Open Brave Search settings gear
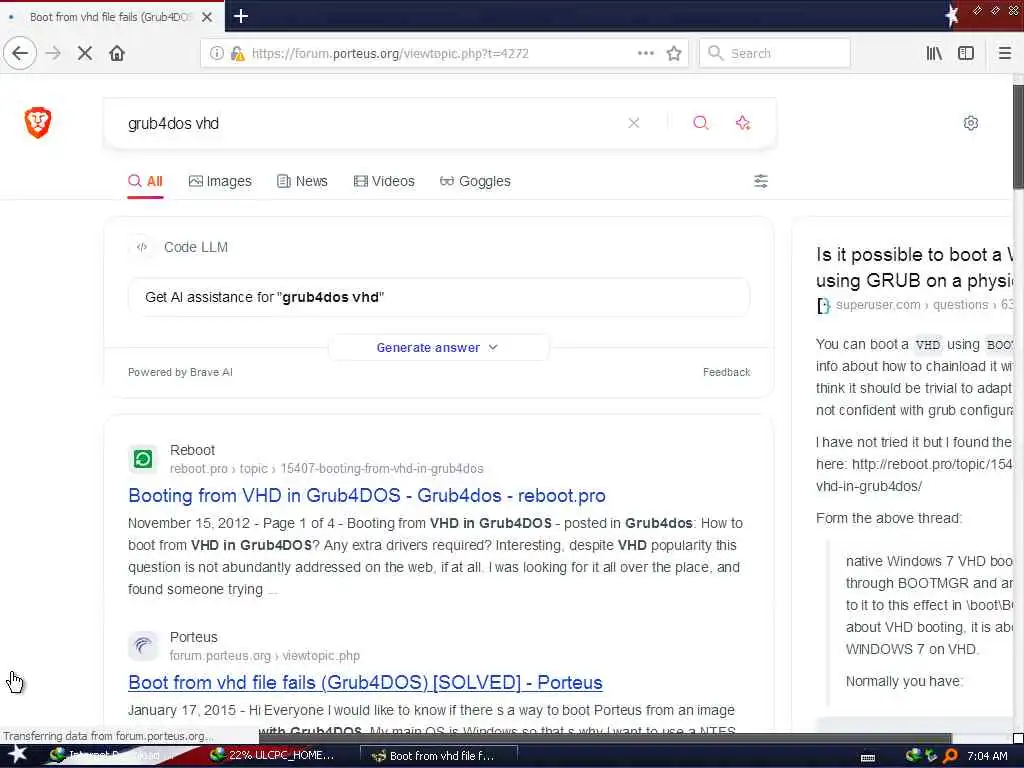Viewport: 1024px width, 768px height. tap(971, 123)
